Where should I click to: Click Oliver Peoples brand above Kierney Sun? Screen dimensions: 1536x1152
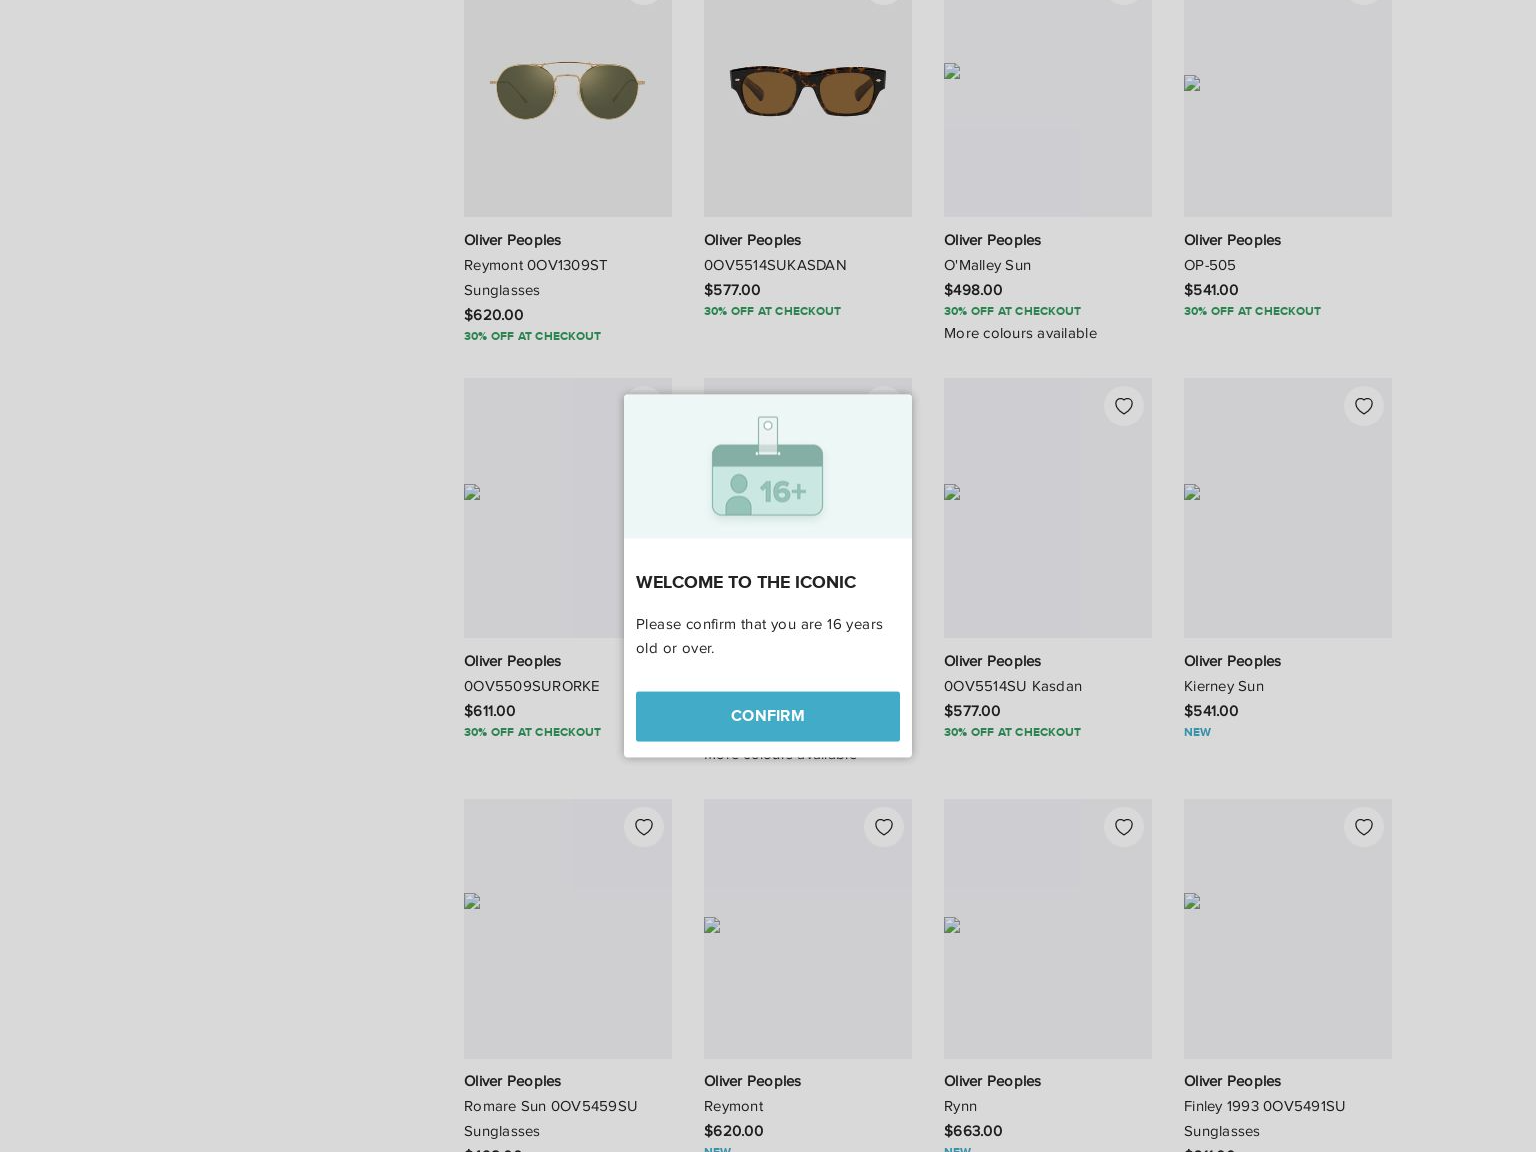1232,661
